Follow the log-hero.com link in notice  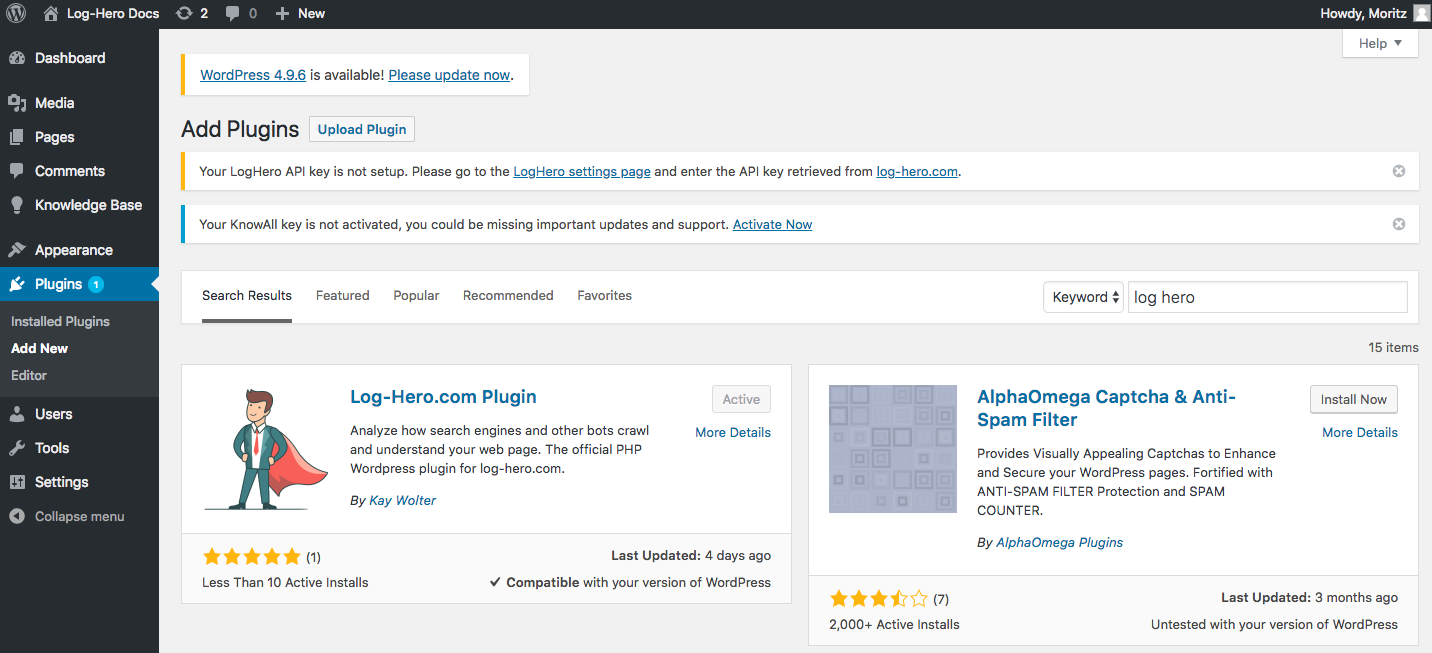click(x=918, y=171)
